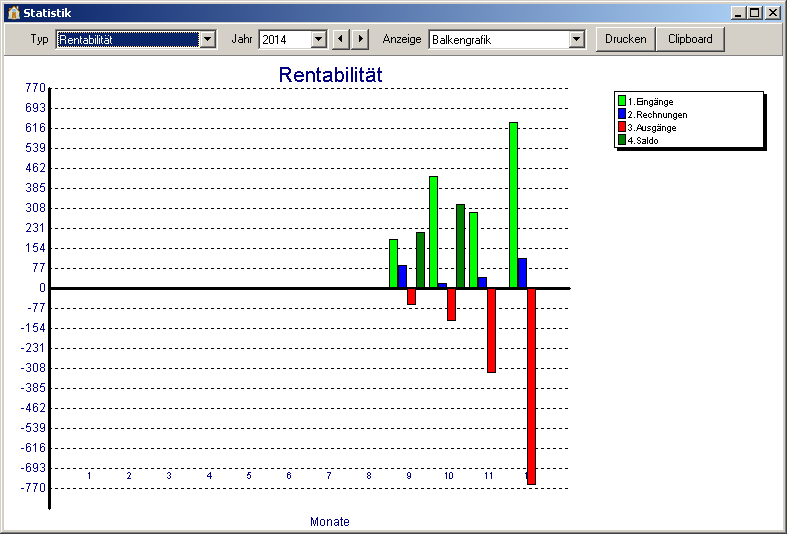Click the green Eingänge legend swatch
Image resolution: width=787 pixels, height=534 pixels.
(x=622, y=102)
